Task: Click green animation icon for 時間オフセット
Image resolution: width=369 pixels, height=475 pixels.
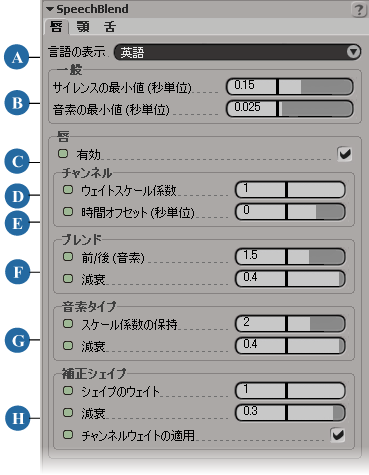Action: pos(68,212)
